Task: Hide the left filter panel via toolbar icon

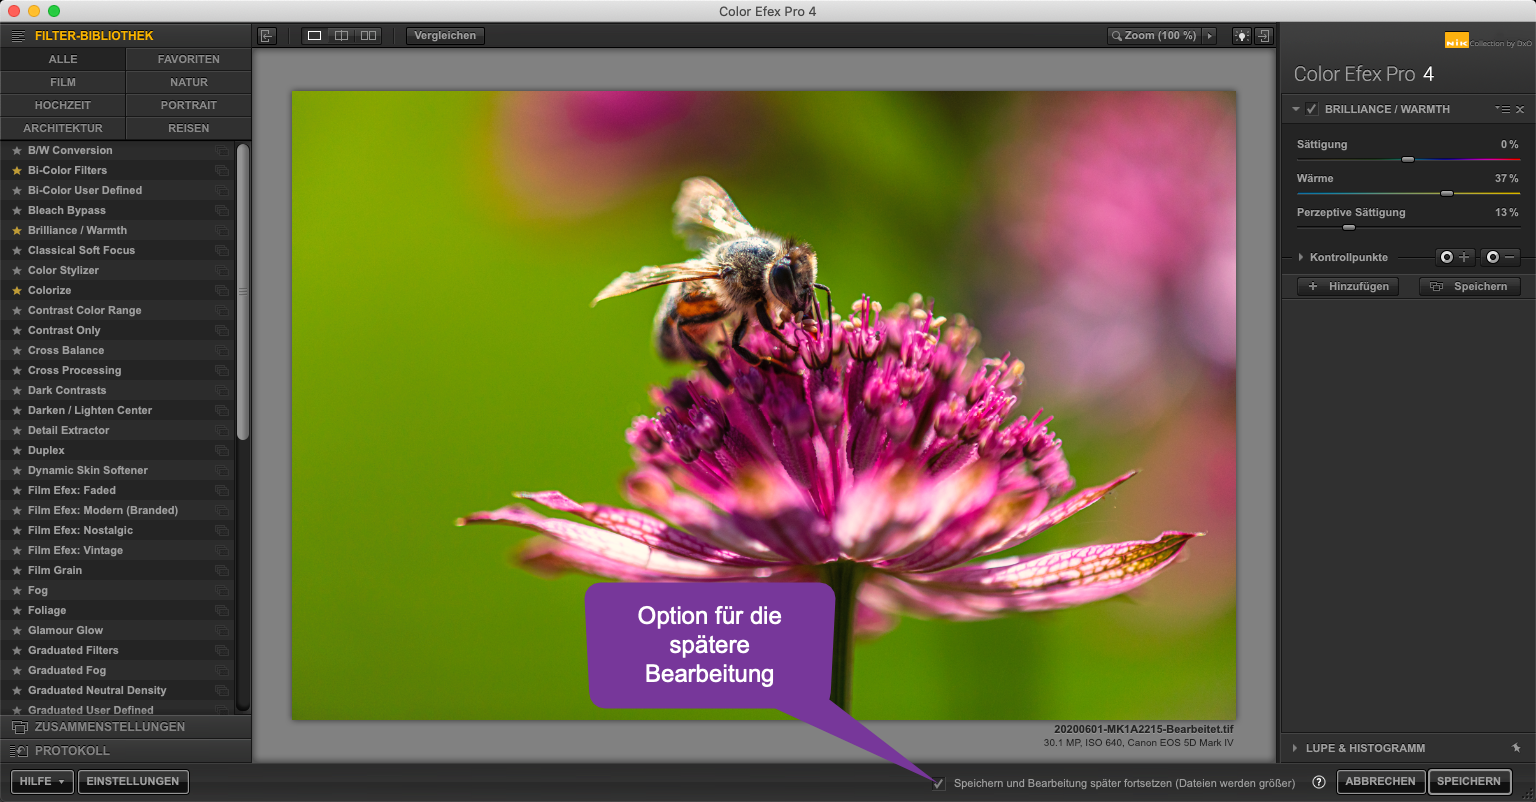Action: click(x=266, y=36)
